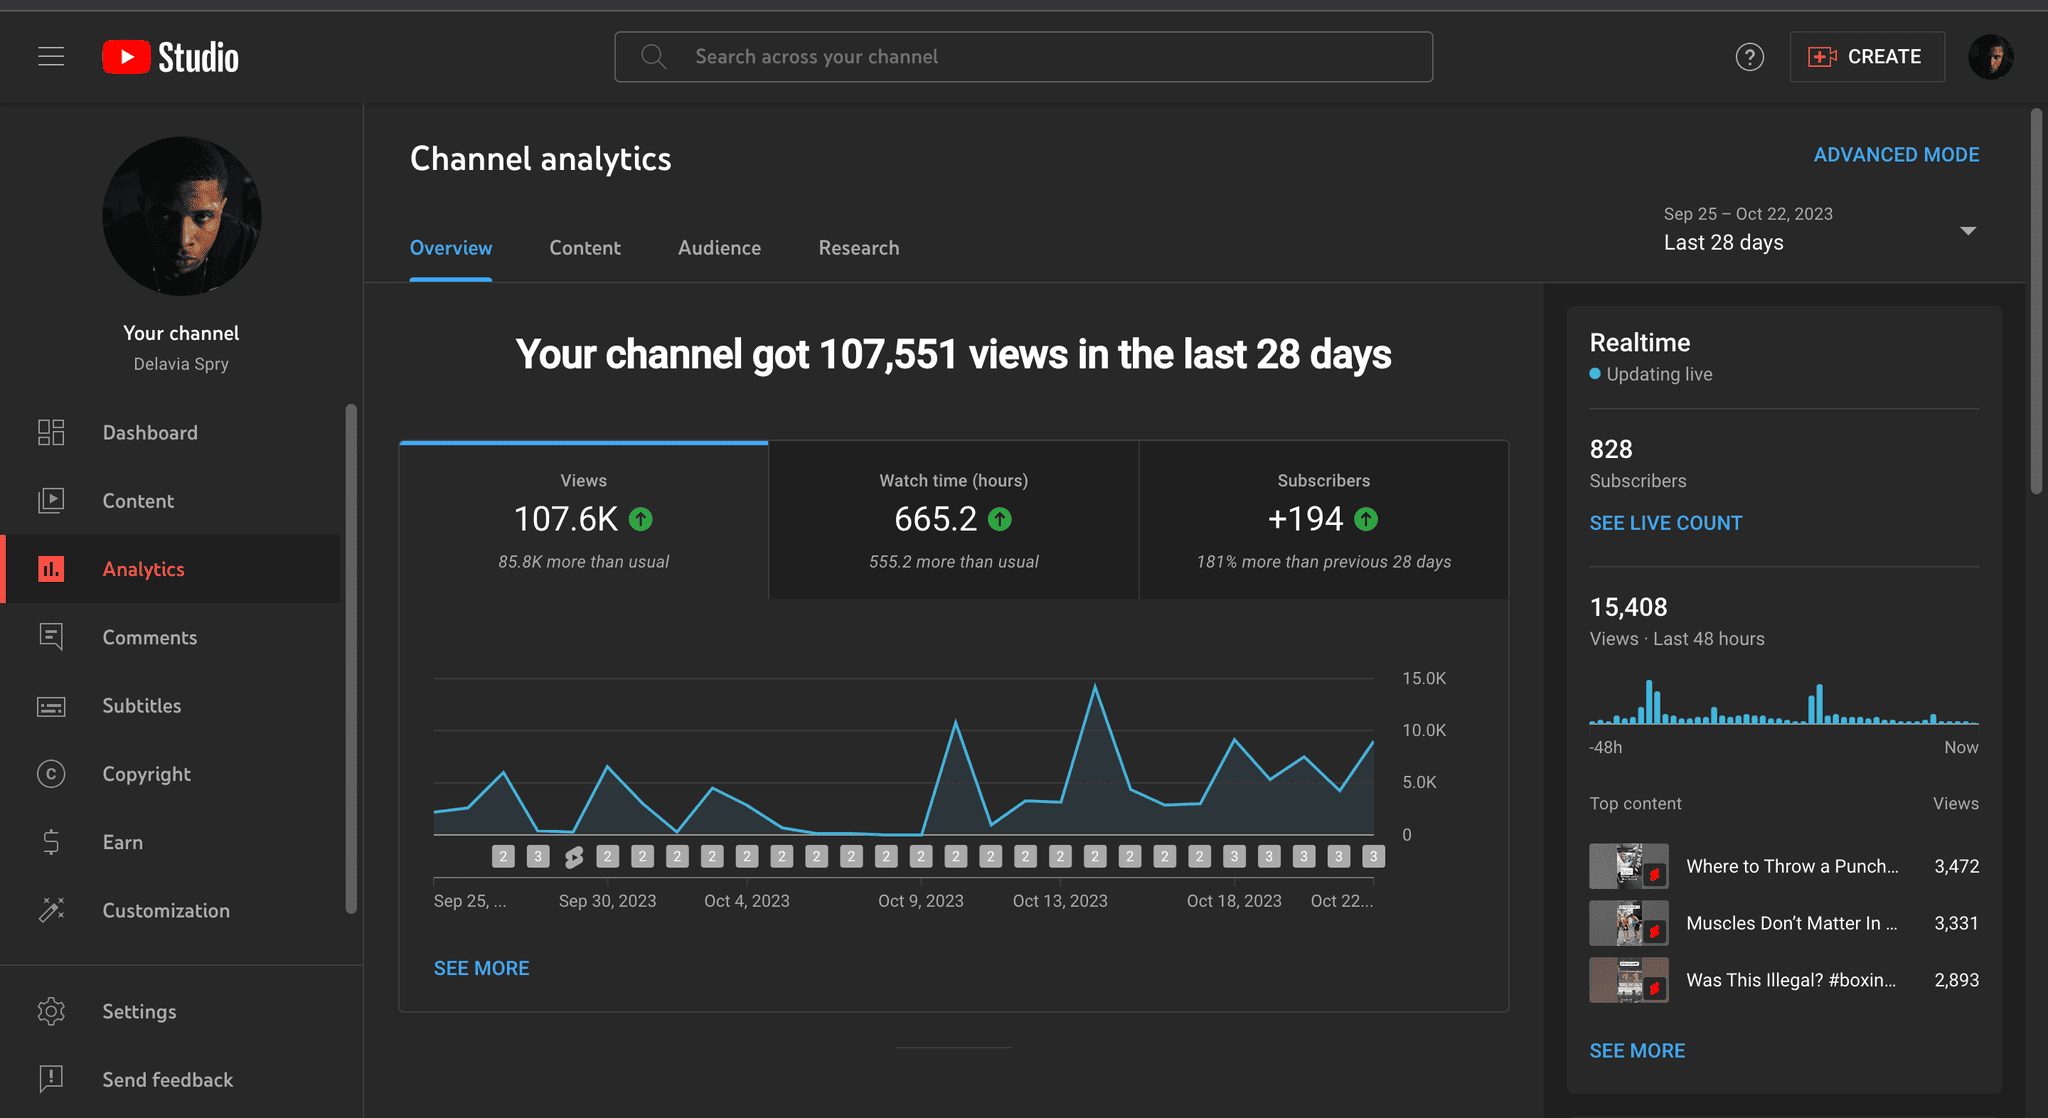The height and width of the screenshot is (1118, 2048).
Task: Click the Send feedback icon
Action: (x=52, y=1079)
